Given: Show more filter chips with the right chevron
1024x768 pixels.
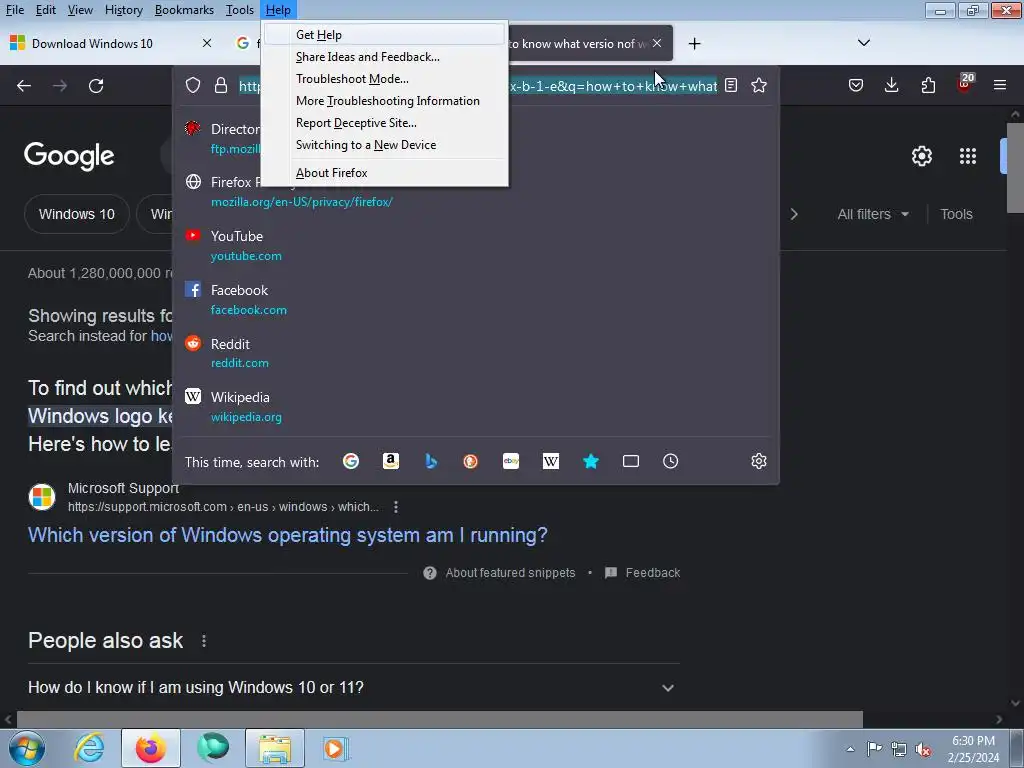Looking at the screenshot, I should (x=794, y=214).
